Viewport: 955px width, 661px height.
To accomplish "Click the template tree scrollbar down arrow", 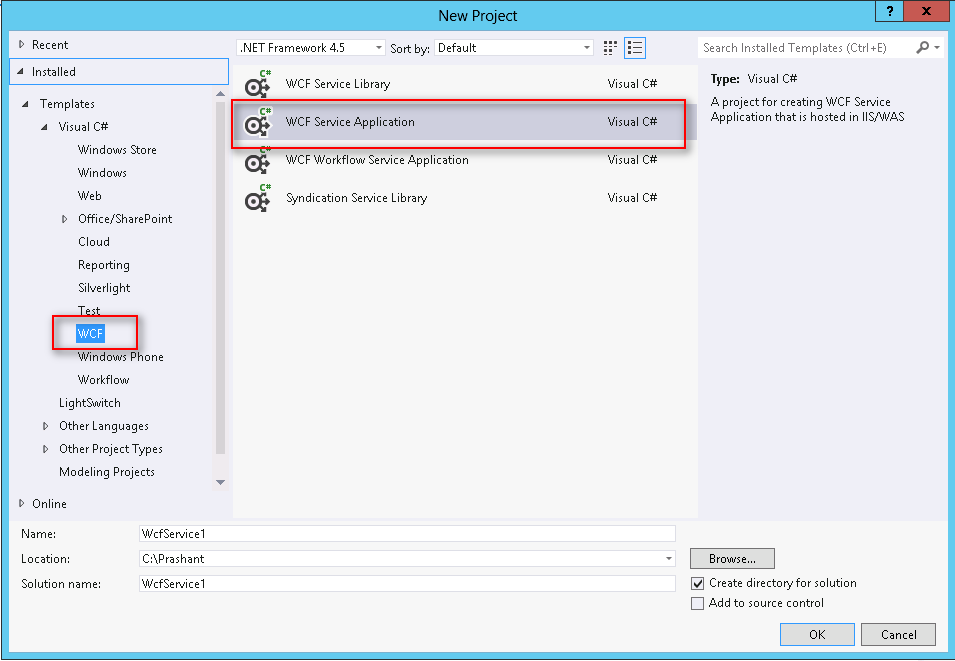I will 220,482.
